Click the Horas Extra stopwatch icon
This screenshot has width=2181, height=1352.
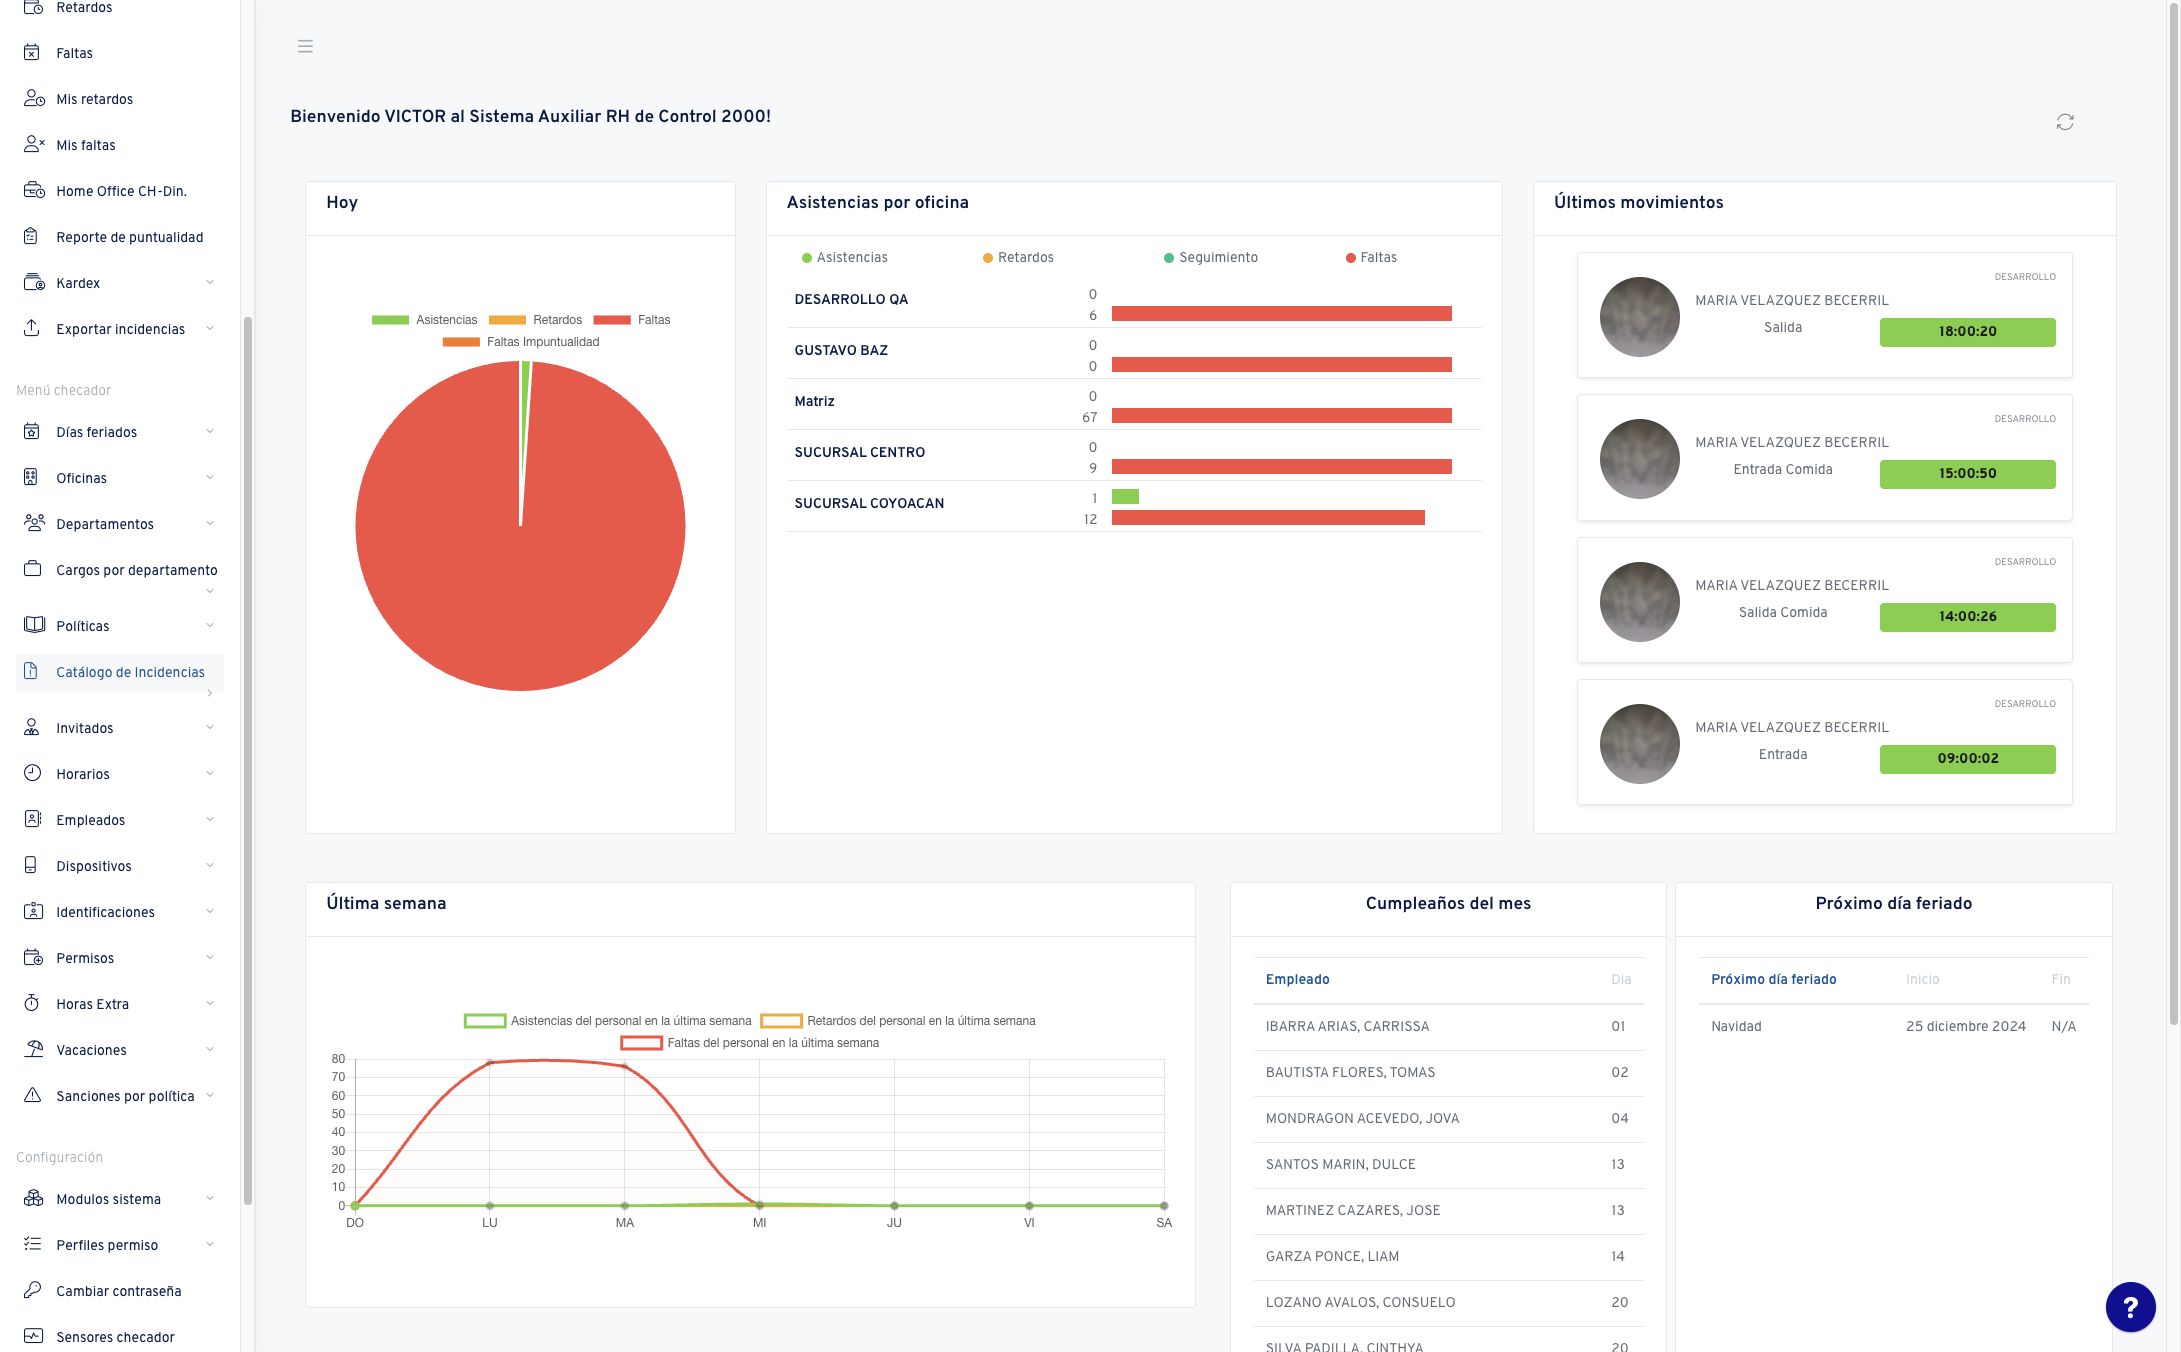tap(32, 1003)
